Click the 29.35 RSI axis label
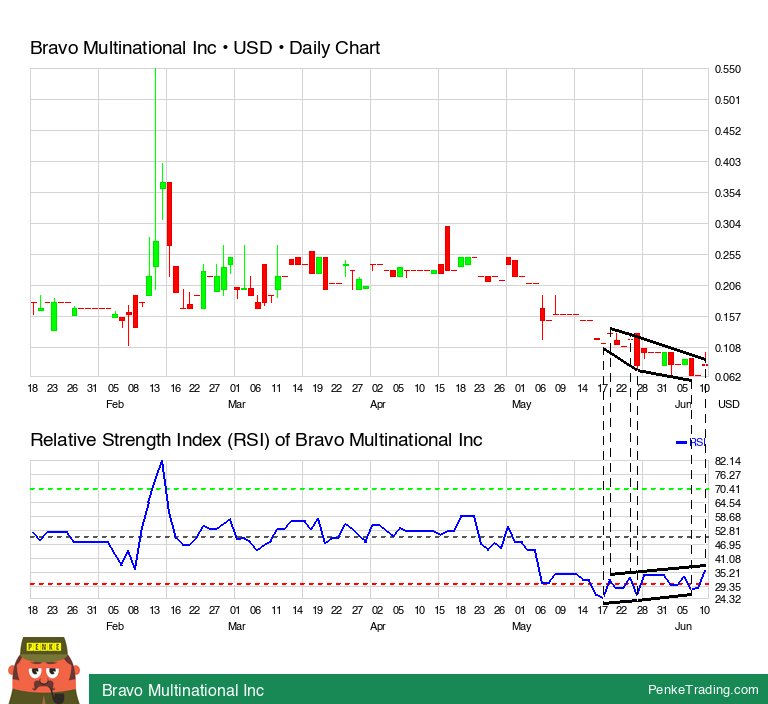The height and width of the screenshot is (704, 768). pos(728,587)
